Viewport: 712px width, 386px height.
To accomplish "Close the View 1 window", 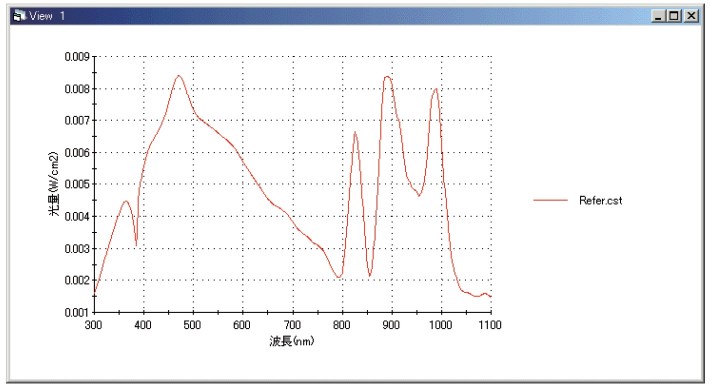I will point(691,16).
